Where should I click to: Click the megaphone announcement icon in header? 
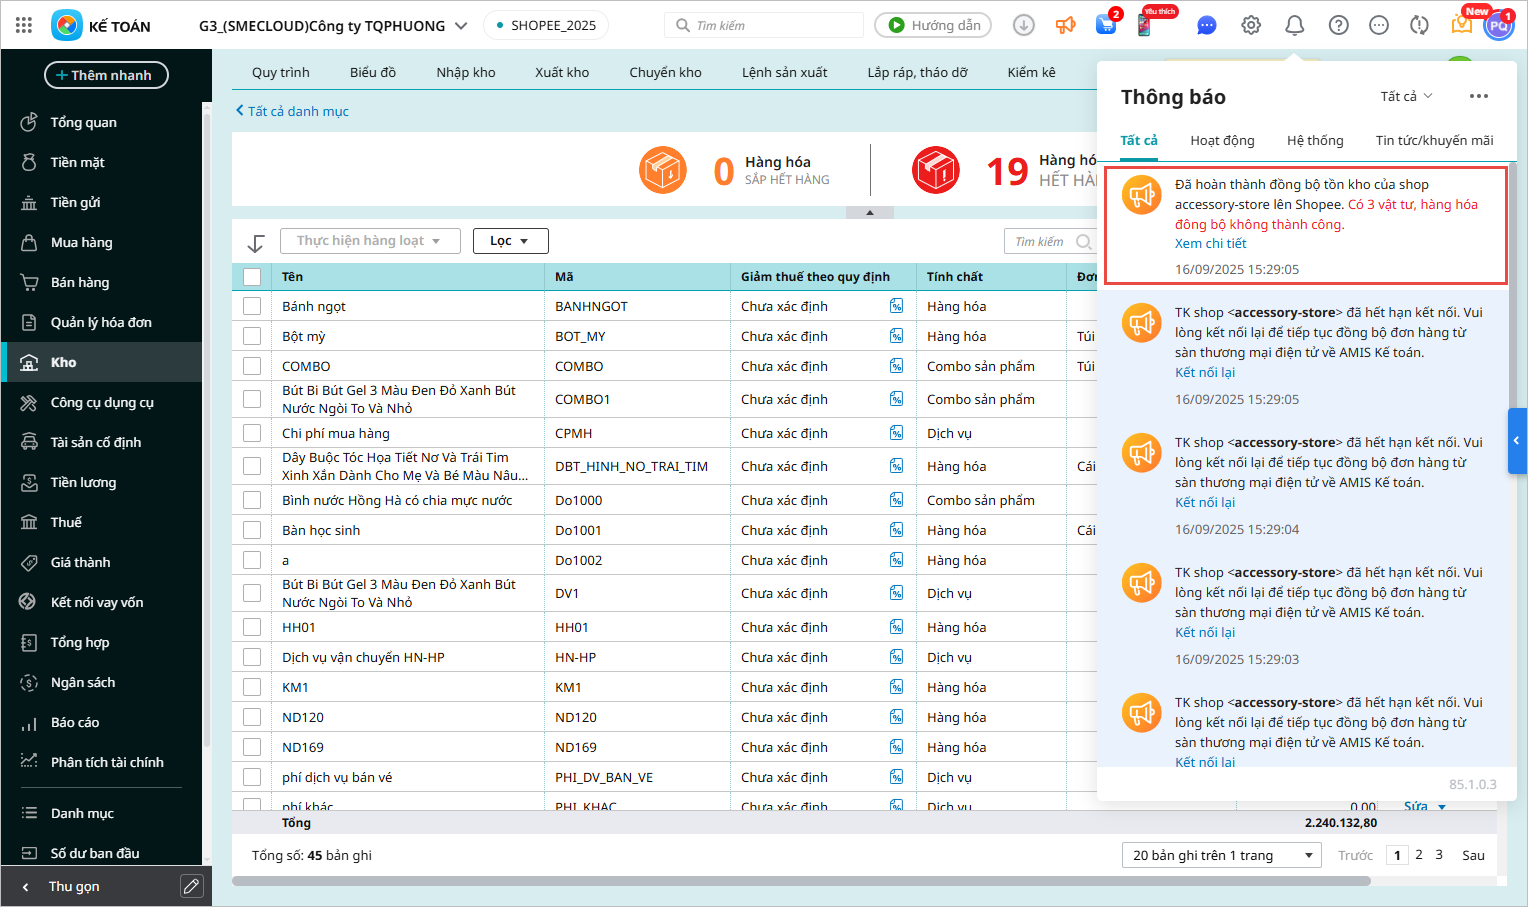(1066, 25)
